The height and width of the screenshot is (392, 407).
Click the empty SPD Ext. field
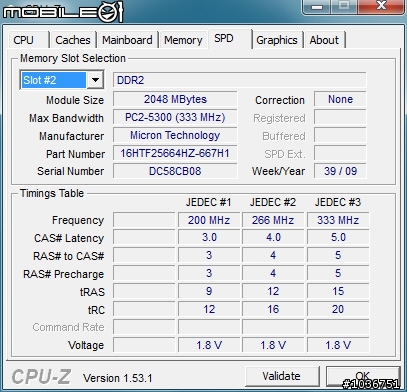(x=340, y=153)
